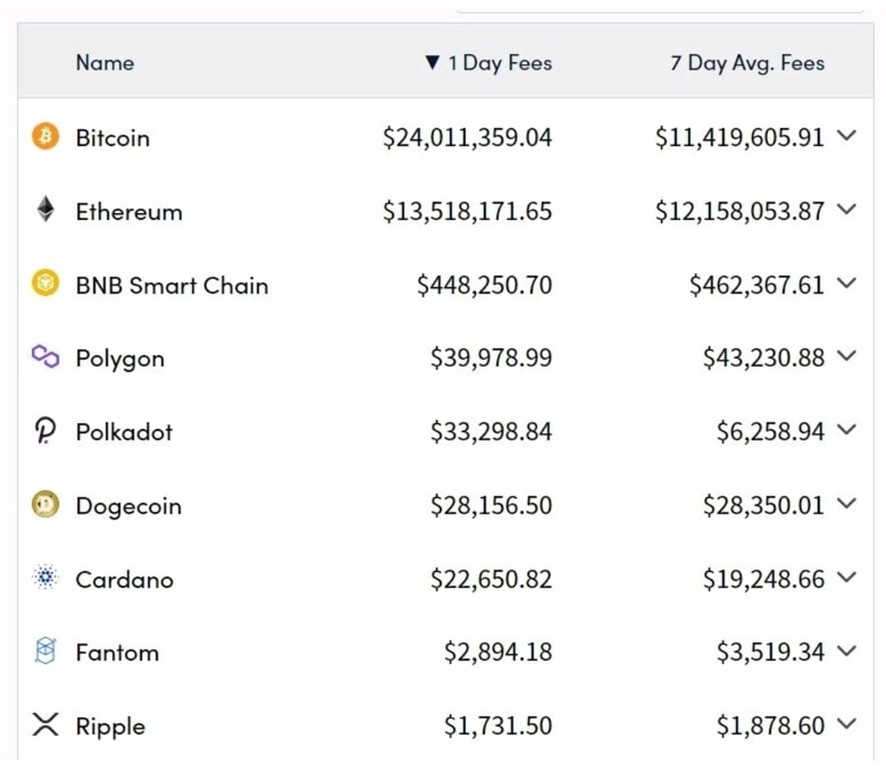The image size is (886, 777).
Task: Expand the Polkadot row chevron
Action: pos(846,431)
